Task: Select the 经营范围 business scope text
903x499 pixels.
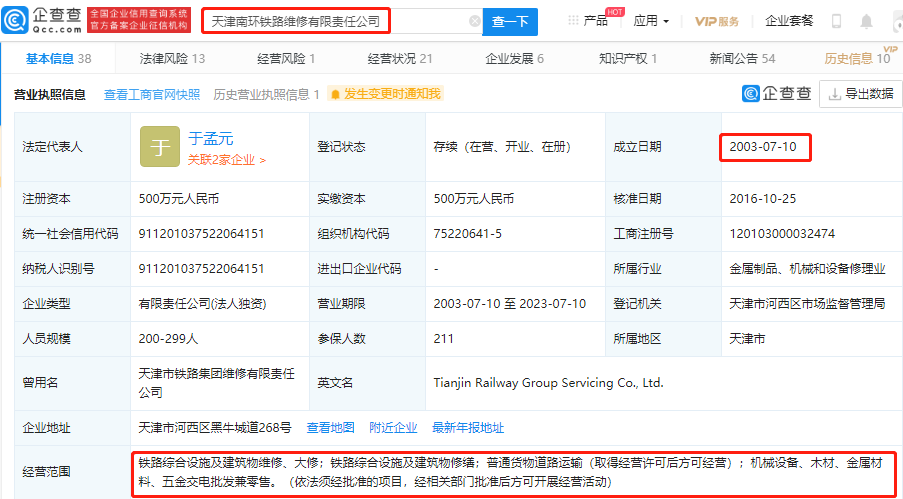Action: pos(510,472)
